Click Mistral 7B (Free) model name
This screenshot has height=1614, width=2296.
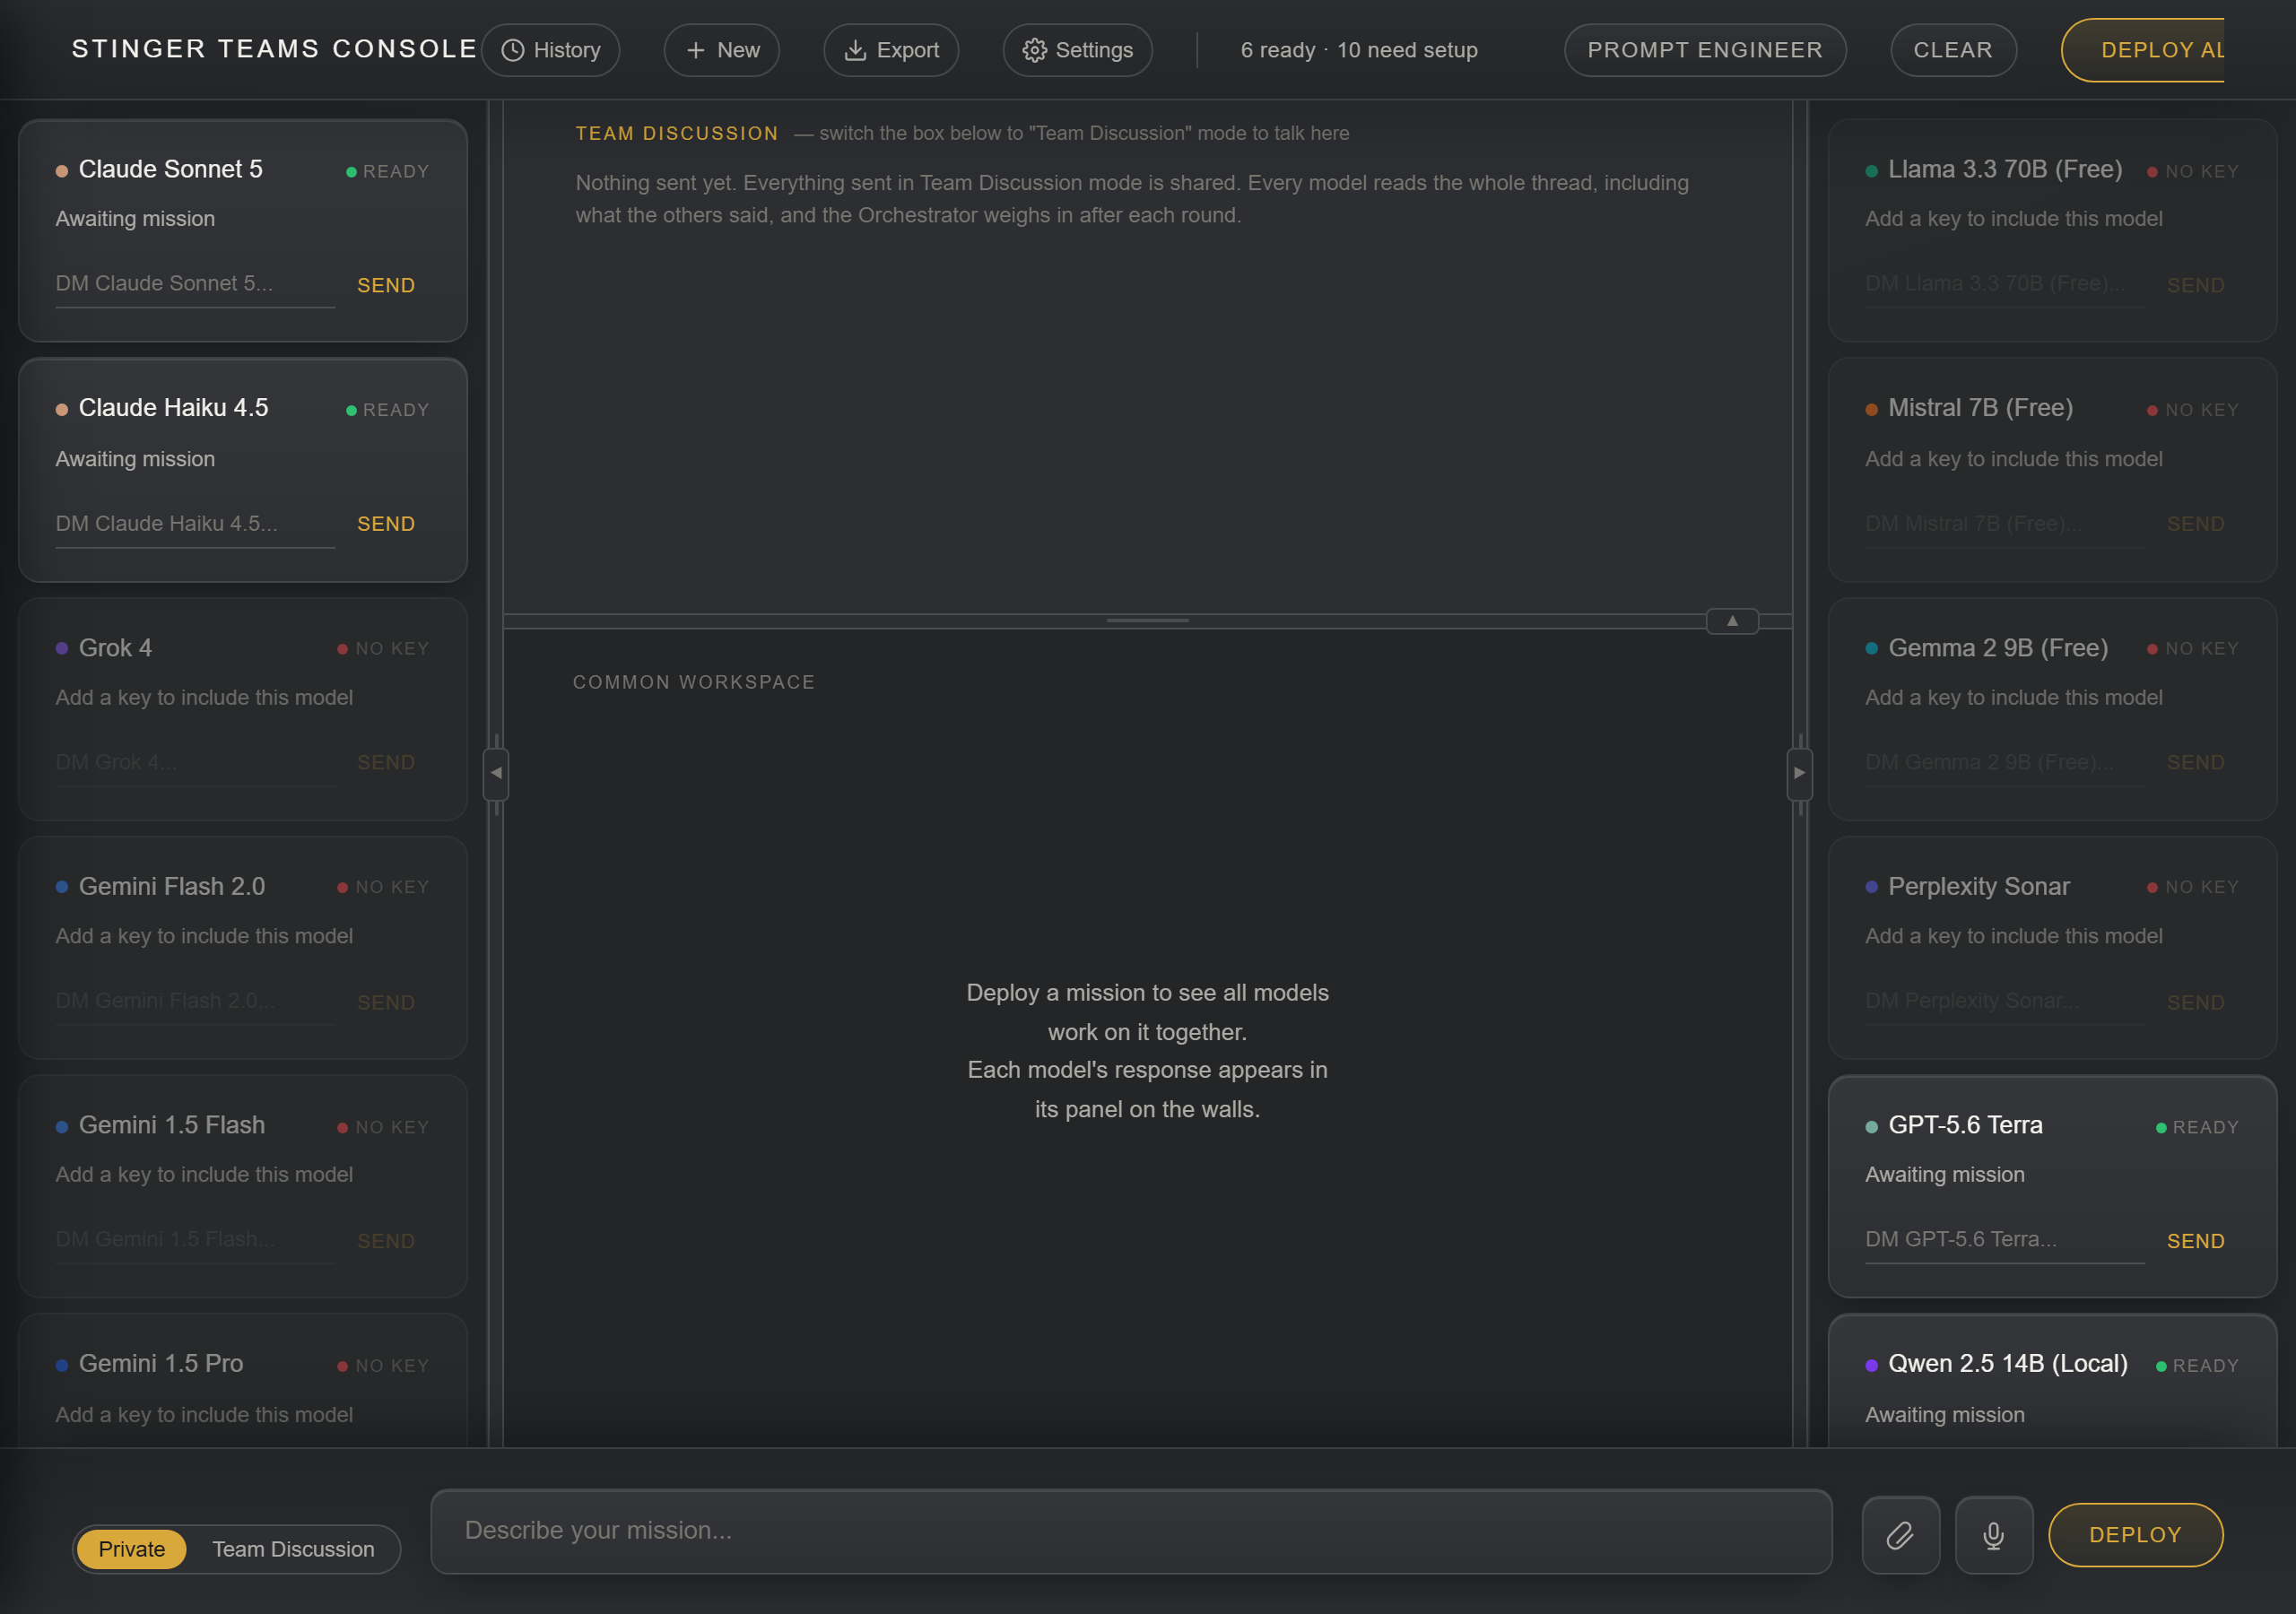pos(1980,408)
